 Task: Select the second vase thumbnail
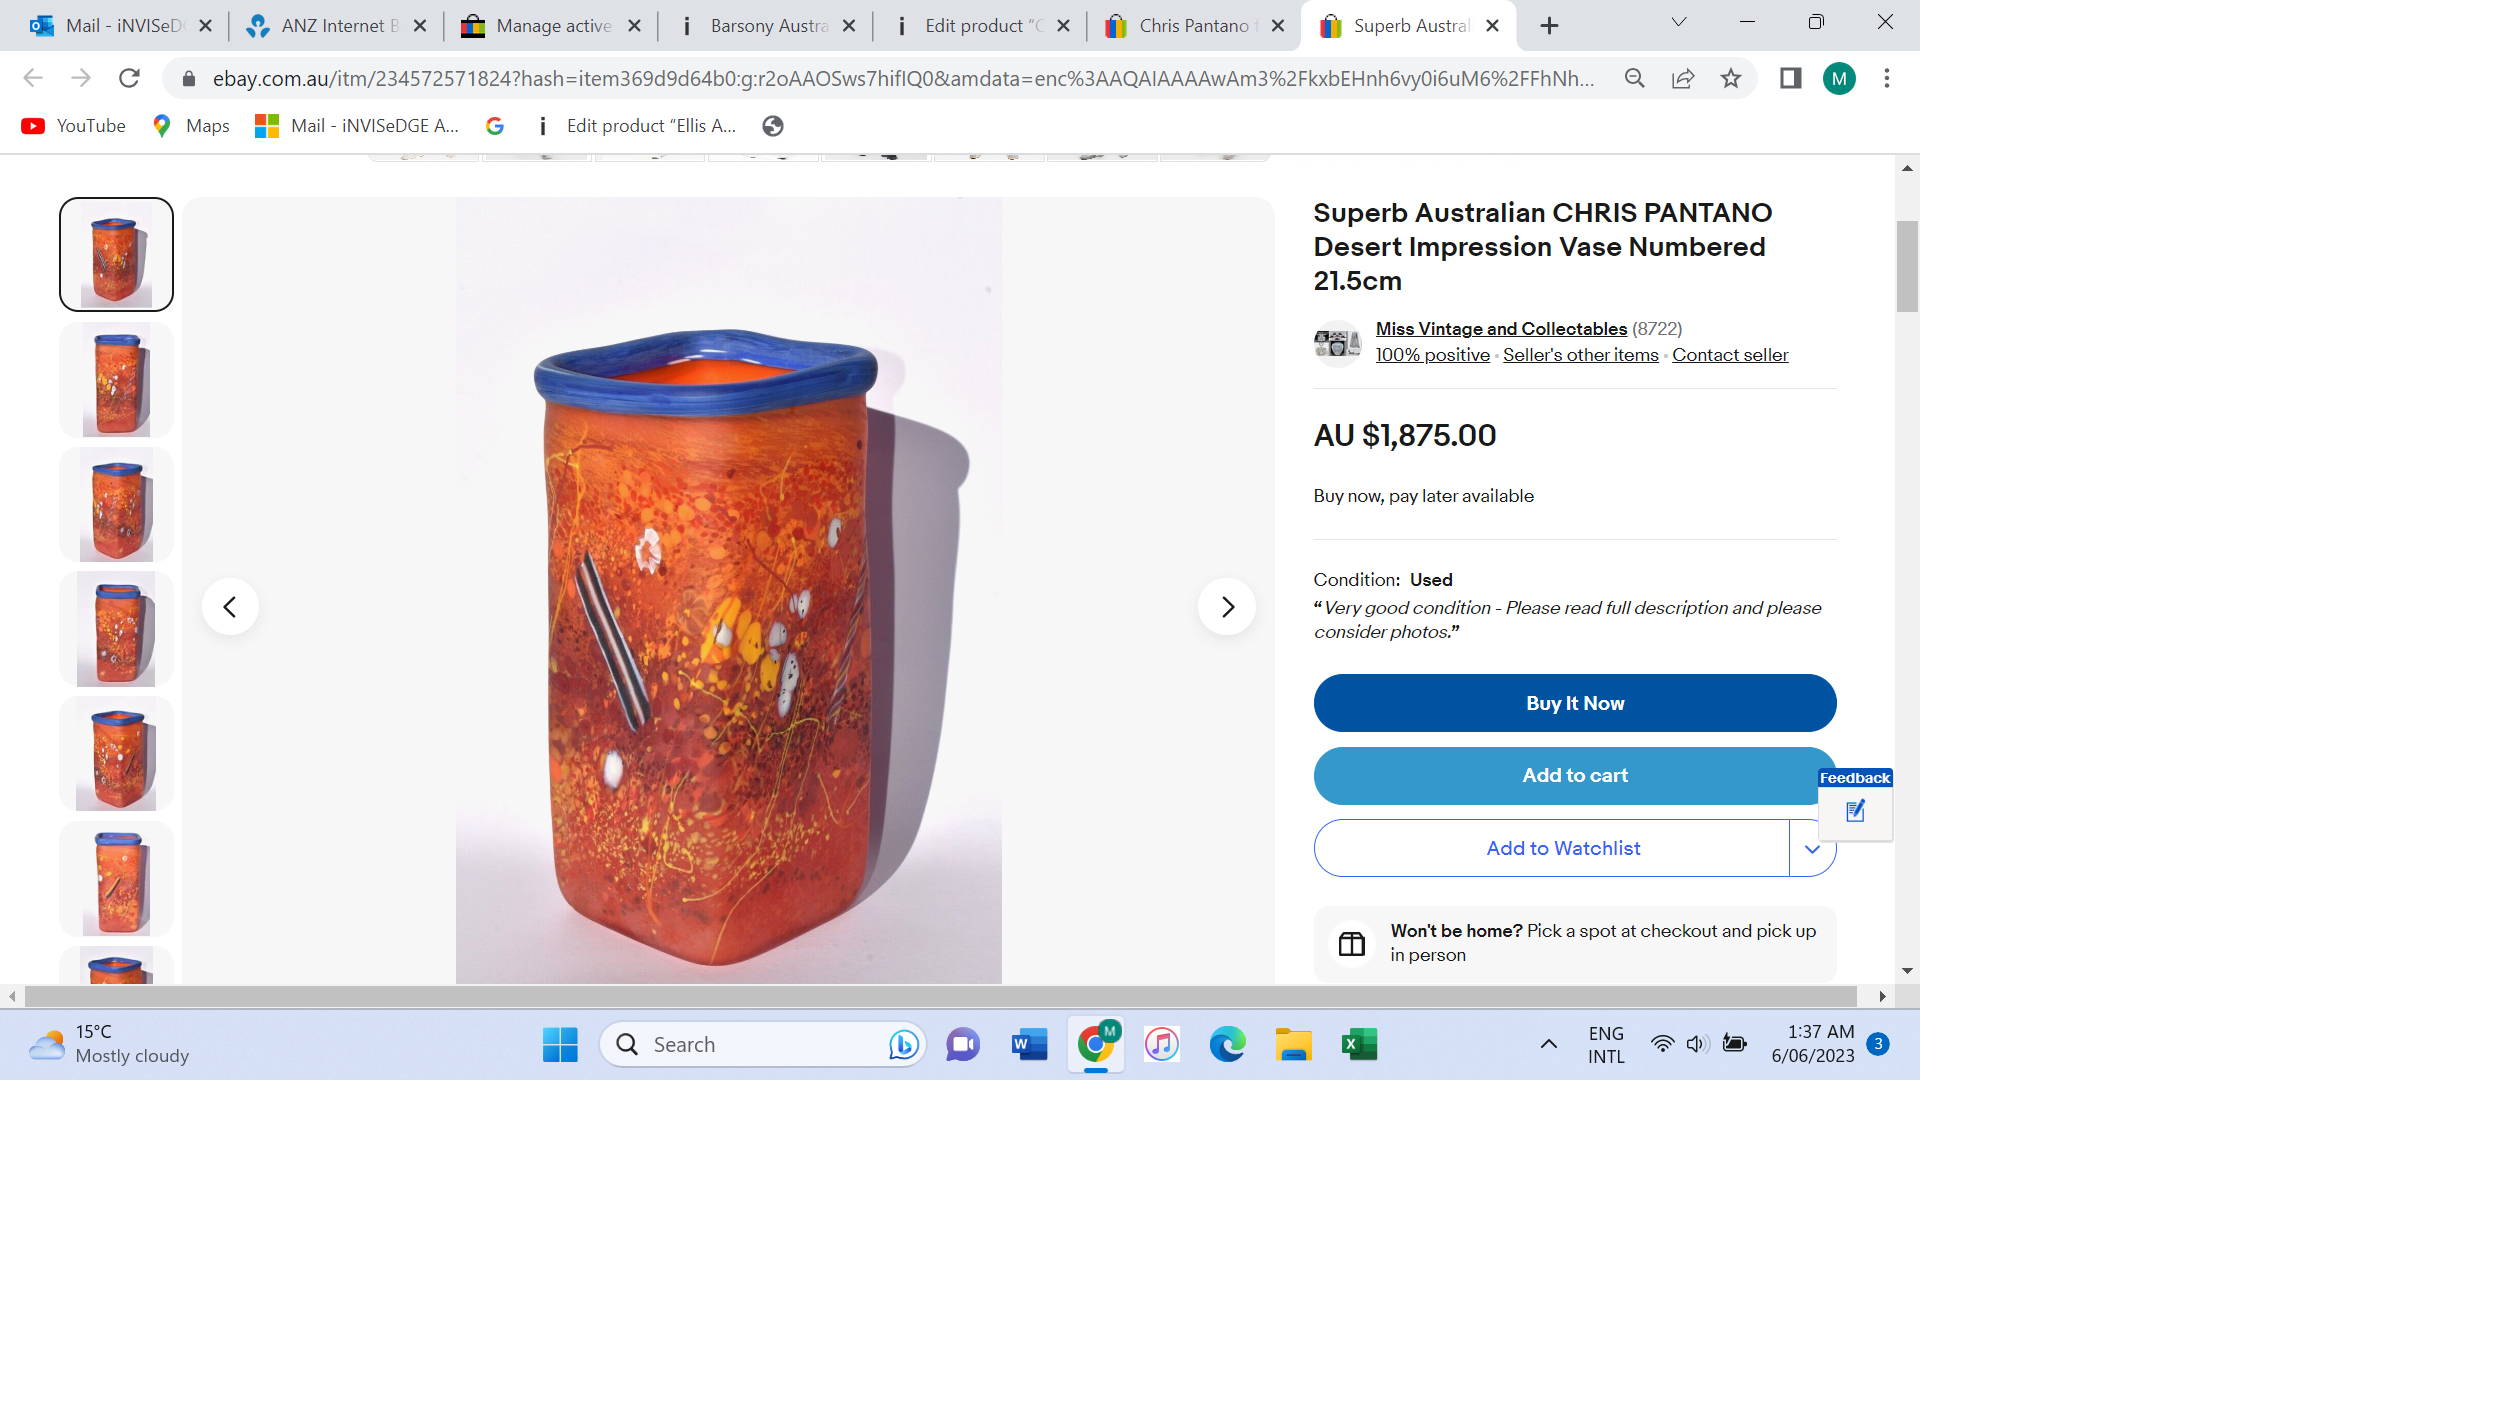pyautogui.click(x=116, y=380)
